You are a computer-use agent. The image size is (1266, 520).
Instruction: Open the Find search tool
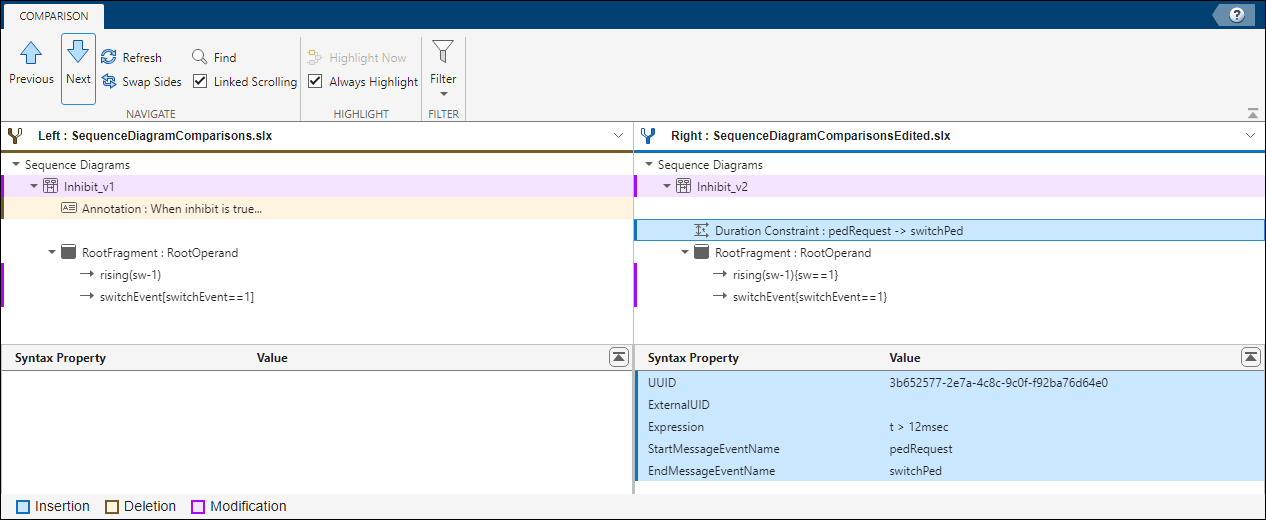coord(200,58)
